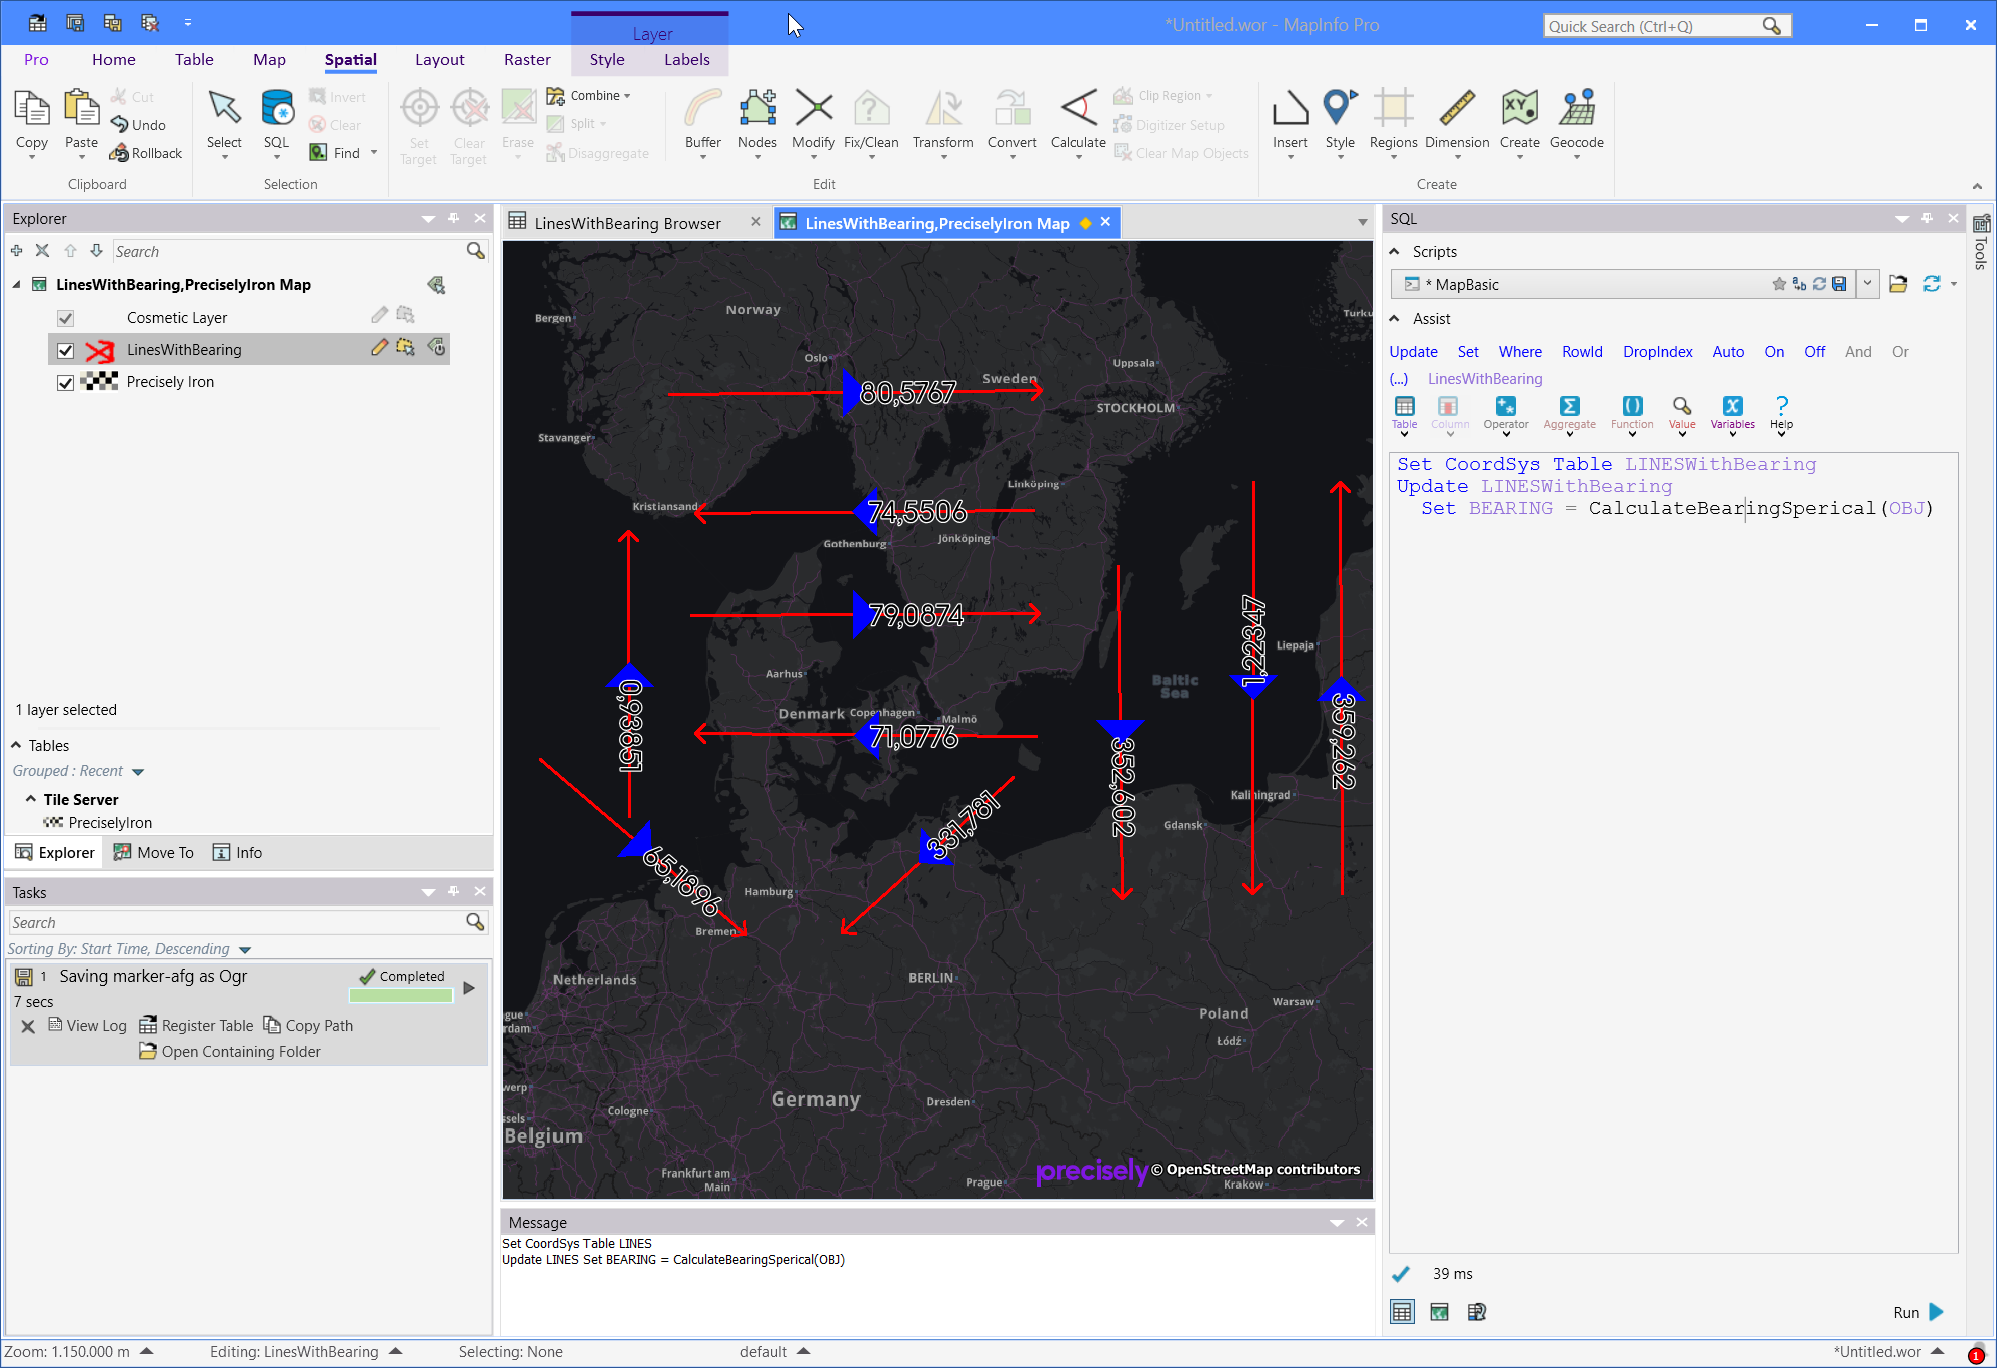The width and height of the screenshot is (1997, 1368).
Task: Click the Run button in SQL panel
Action: [x=1918, y=1312]
